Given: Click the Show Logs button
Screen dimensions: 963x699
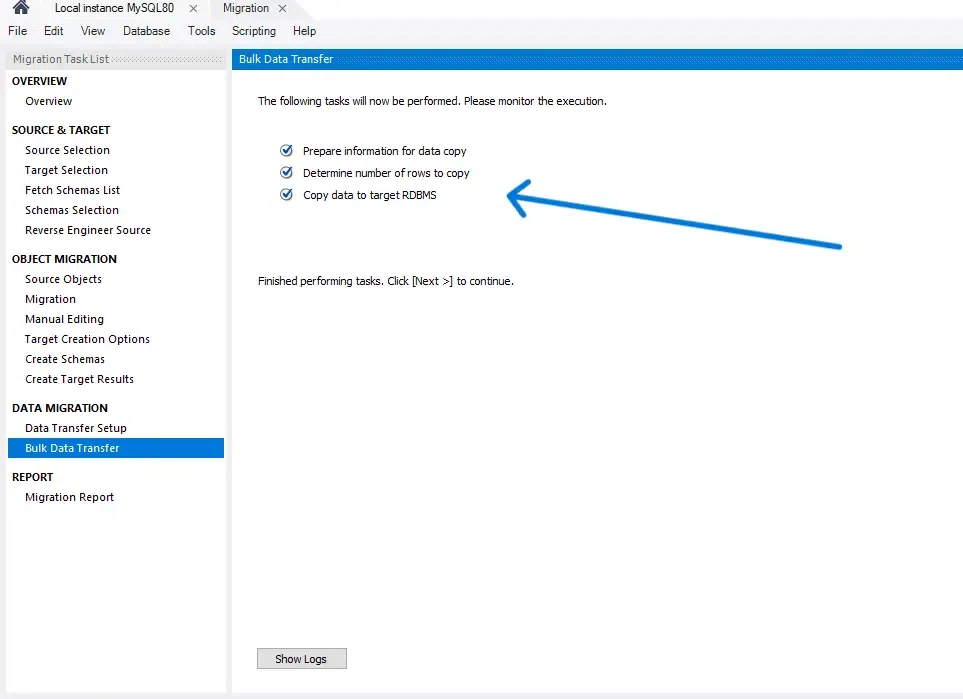Looking at the screenshot, I should coord(302,658).
